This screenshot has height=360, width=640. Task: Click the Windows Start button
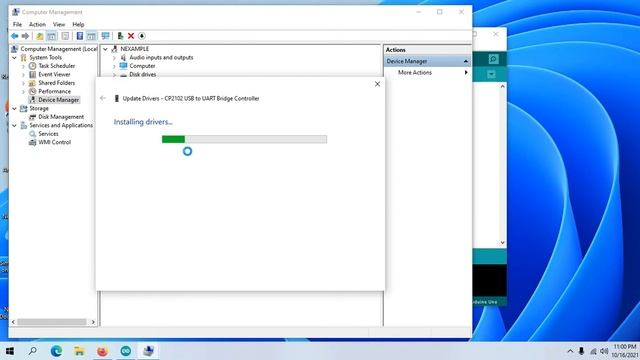pos(10,351)
